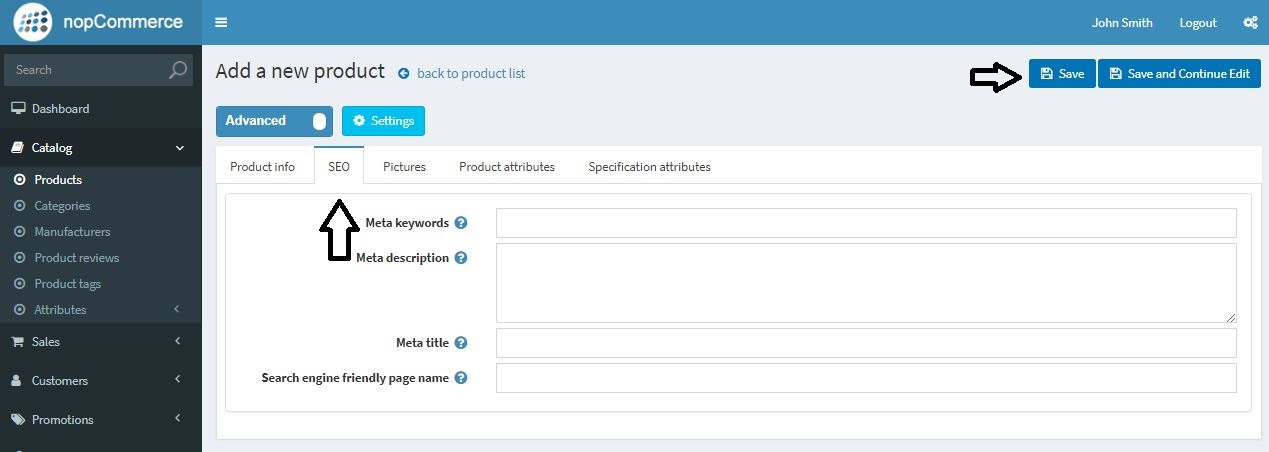Open Manufacturers in the sidebar
1269x452 pixels.
pos(72,232)
